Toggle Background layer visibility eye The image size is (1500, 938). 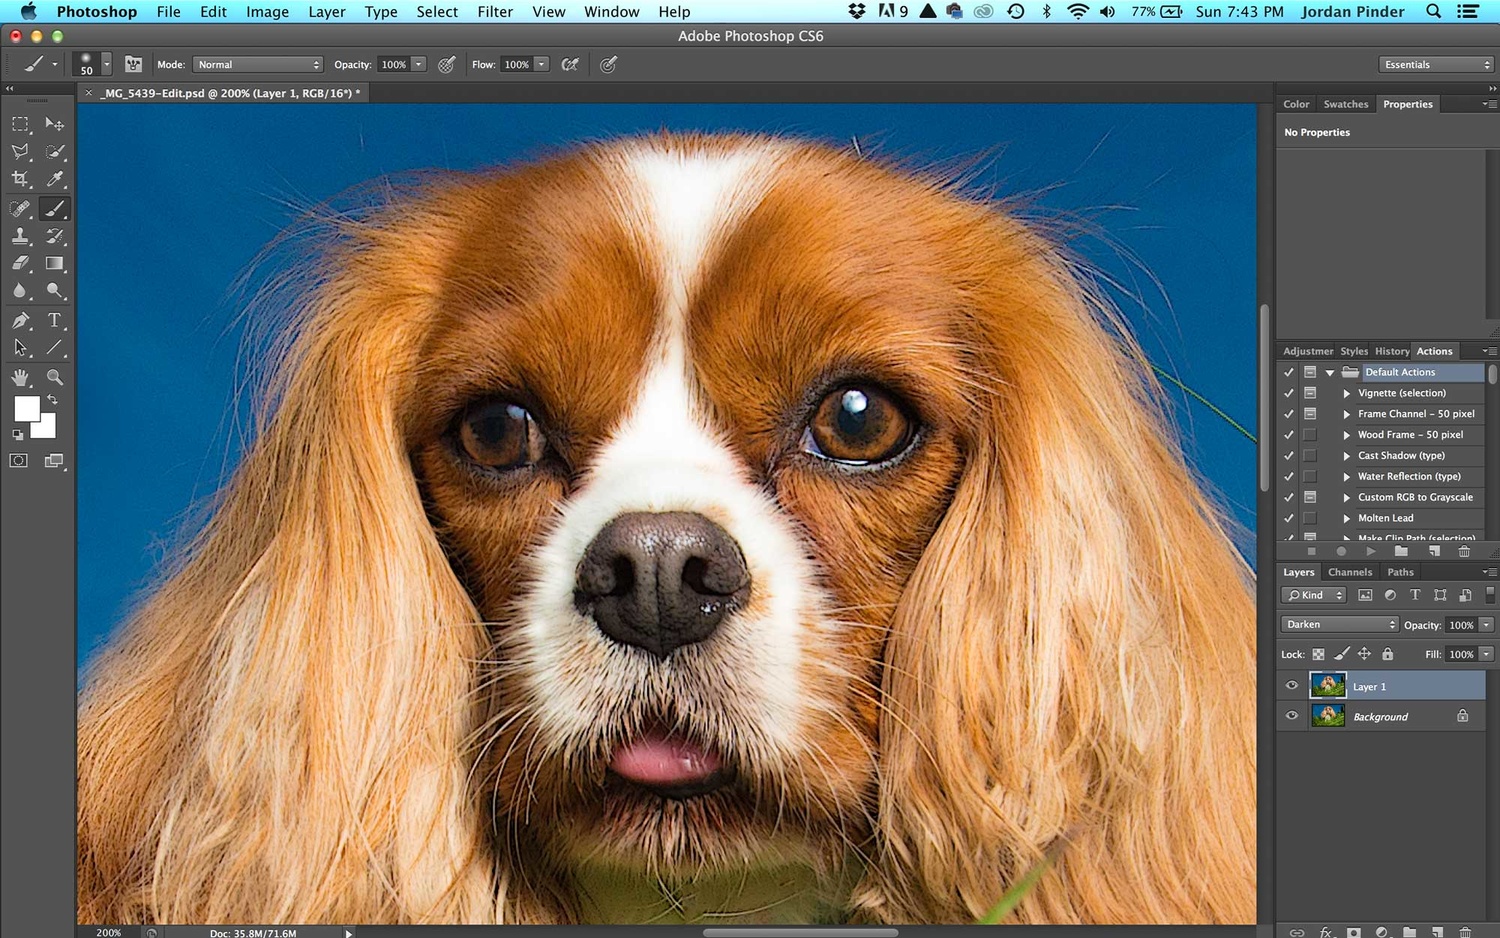(x=1291, y=716)
